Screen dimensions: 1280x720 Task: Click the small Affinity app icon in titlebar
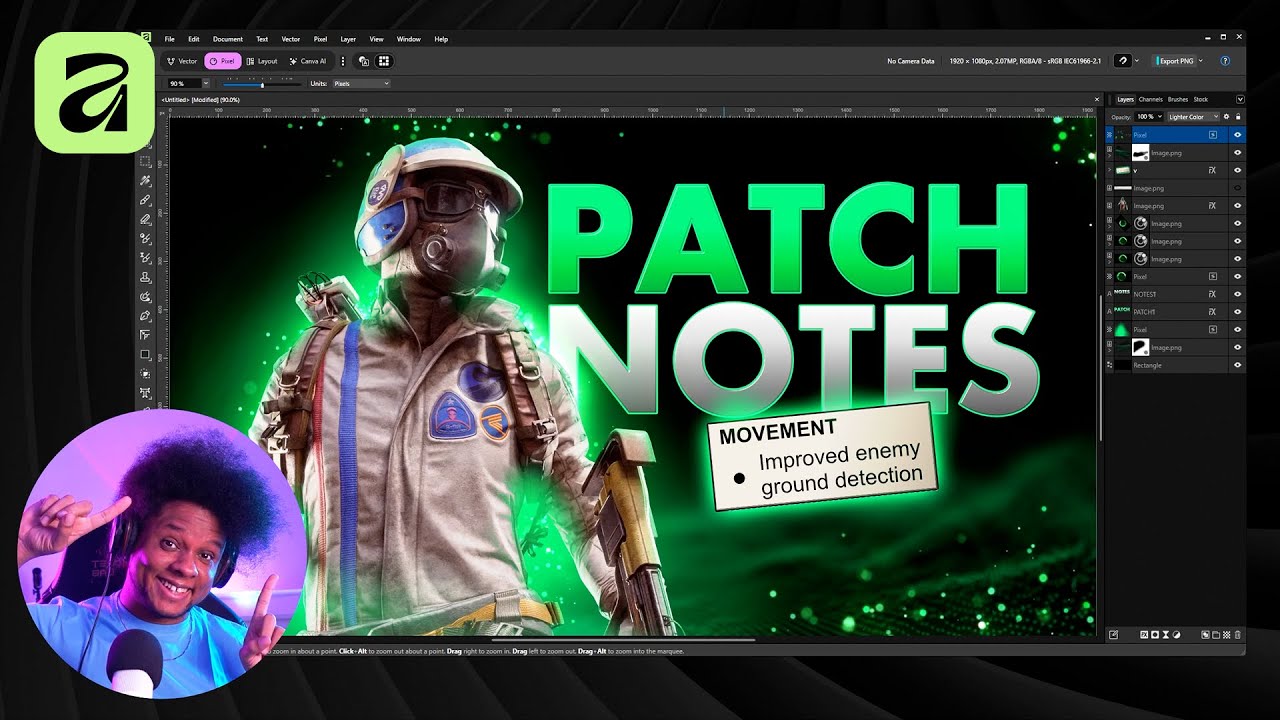coord(145,39)
